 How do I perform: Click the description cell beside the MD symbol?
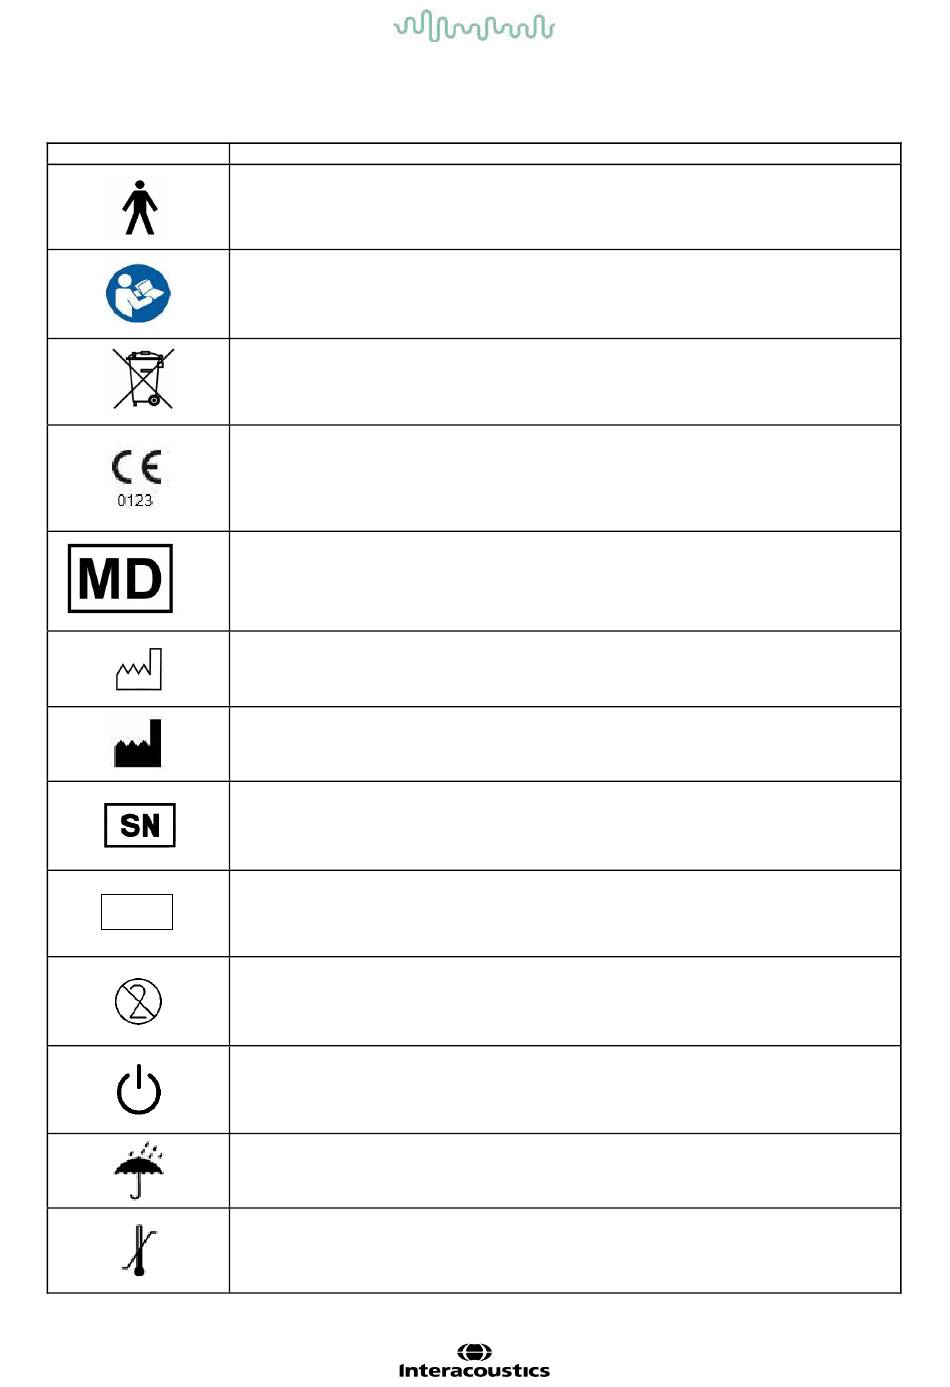tap(565, 581)
